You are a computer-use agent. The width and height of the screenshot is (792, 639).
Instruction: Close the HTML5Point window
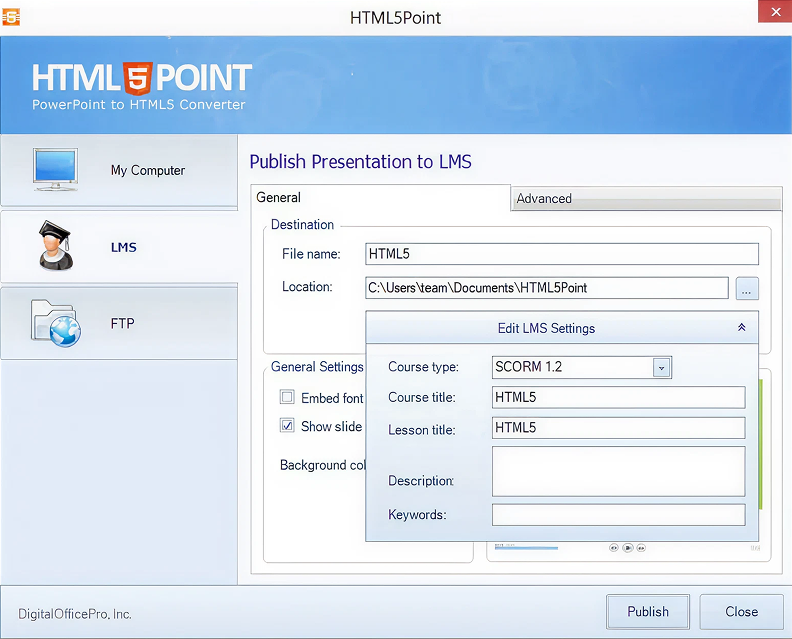coord(775,11)
